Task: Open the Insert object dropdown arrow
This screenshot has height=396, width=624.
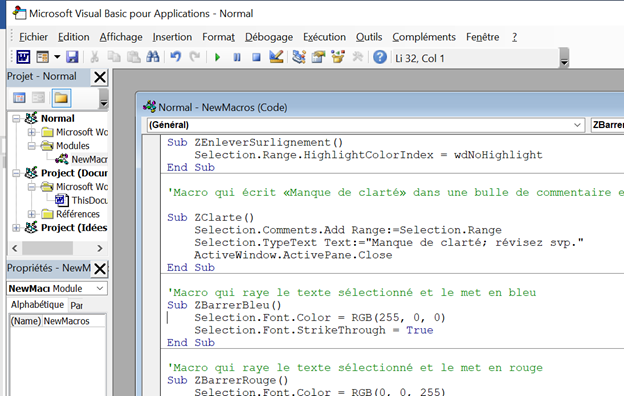Action: coord(57,57)
